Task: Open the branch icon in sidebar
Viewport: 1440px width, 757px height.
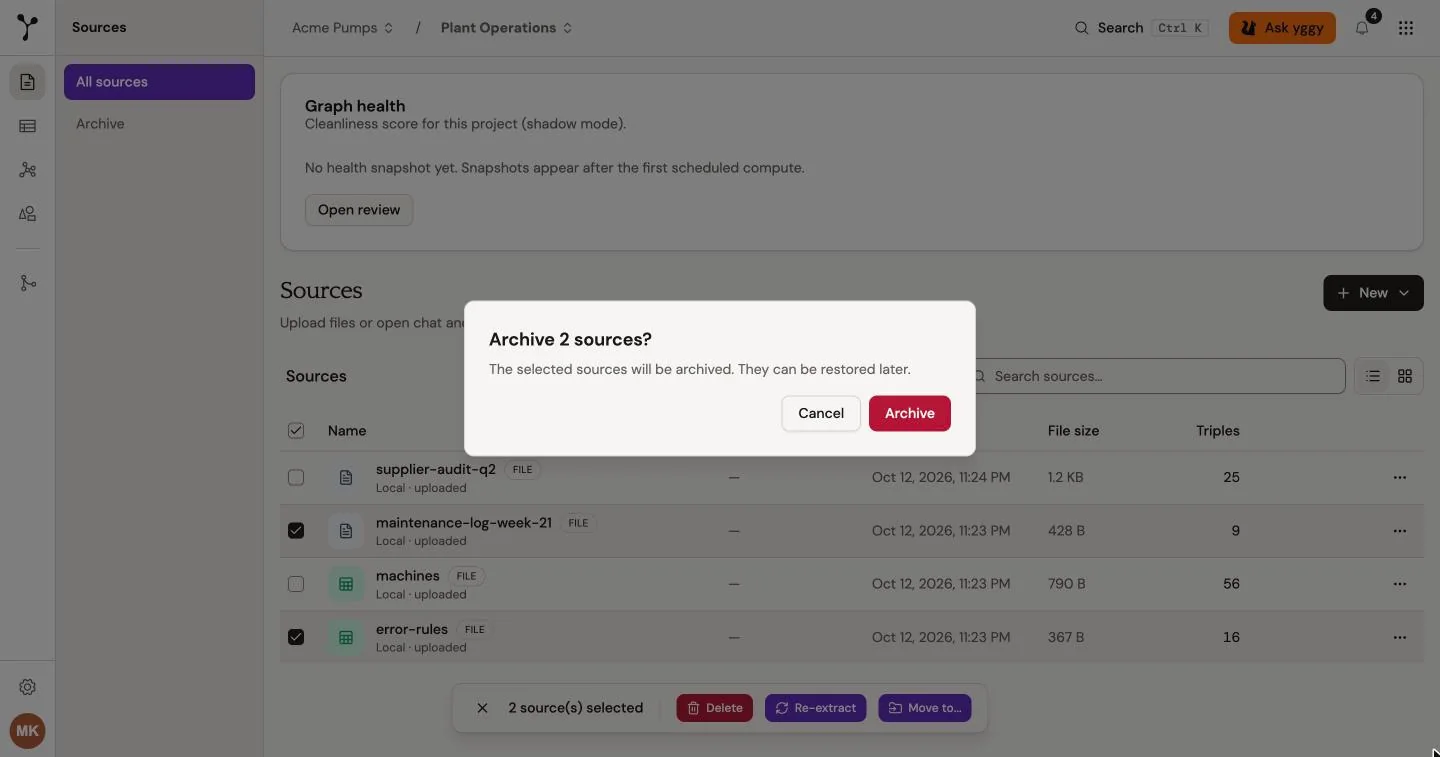Action: click(x=28, y=283)
